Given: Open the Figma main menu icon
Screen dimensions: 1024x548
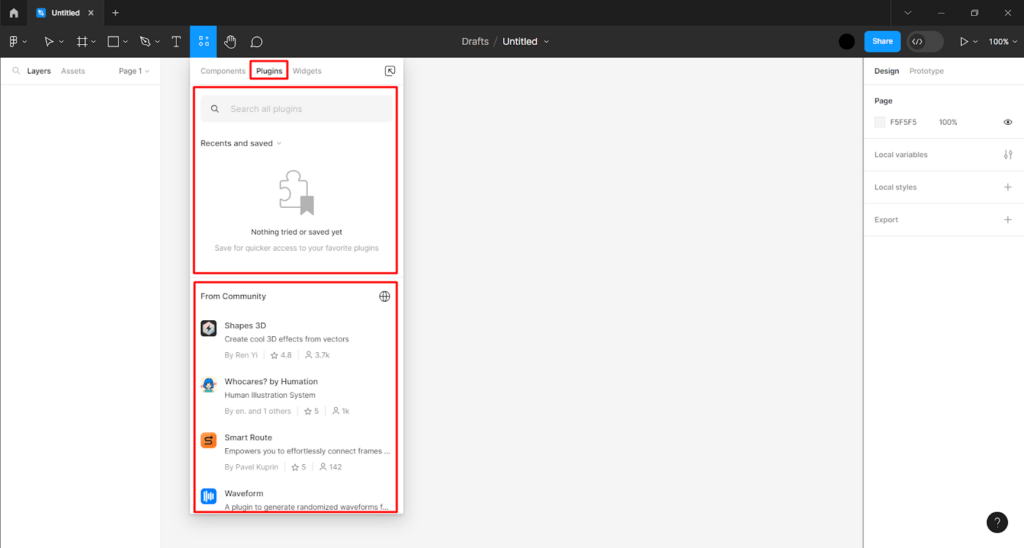Looking at the screenshot, I should 13,42.
